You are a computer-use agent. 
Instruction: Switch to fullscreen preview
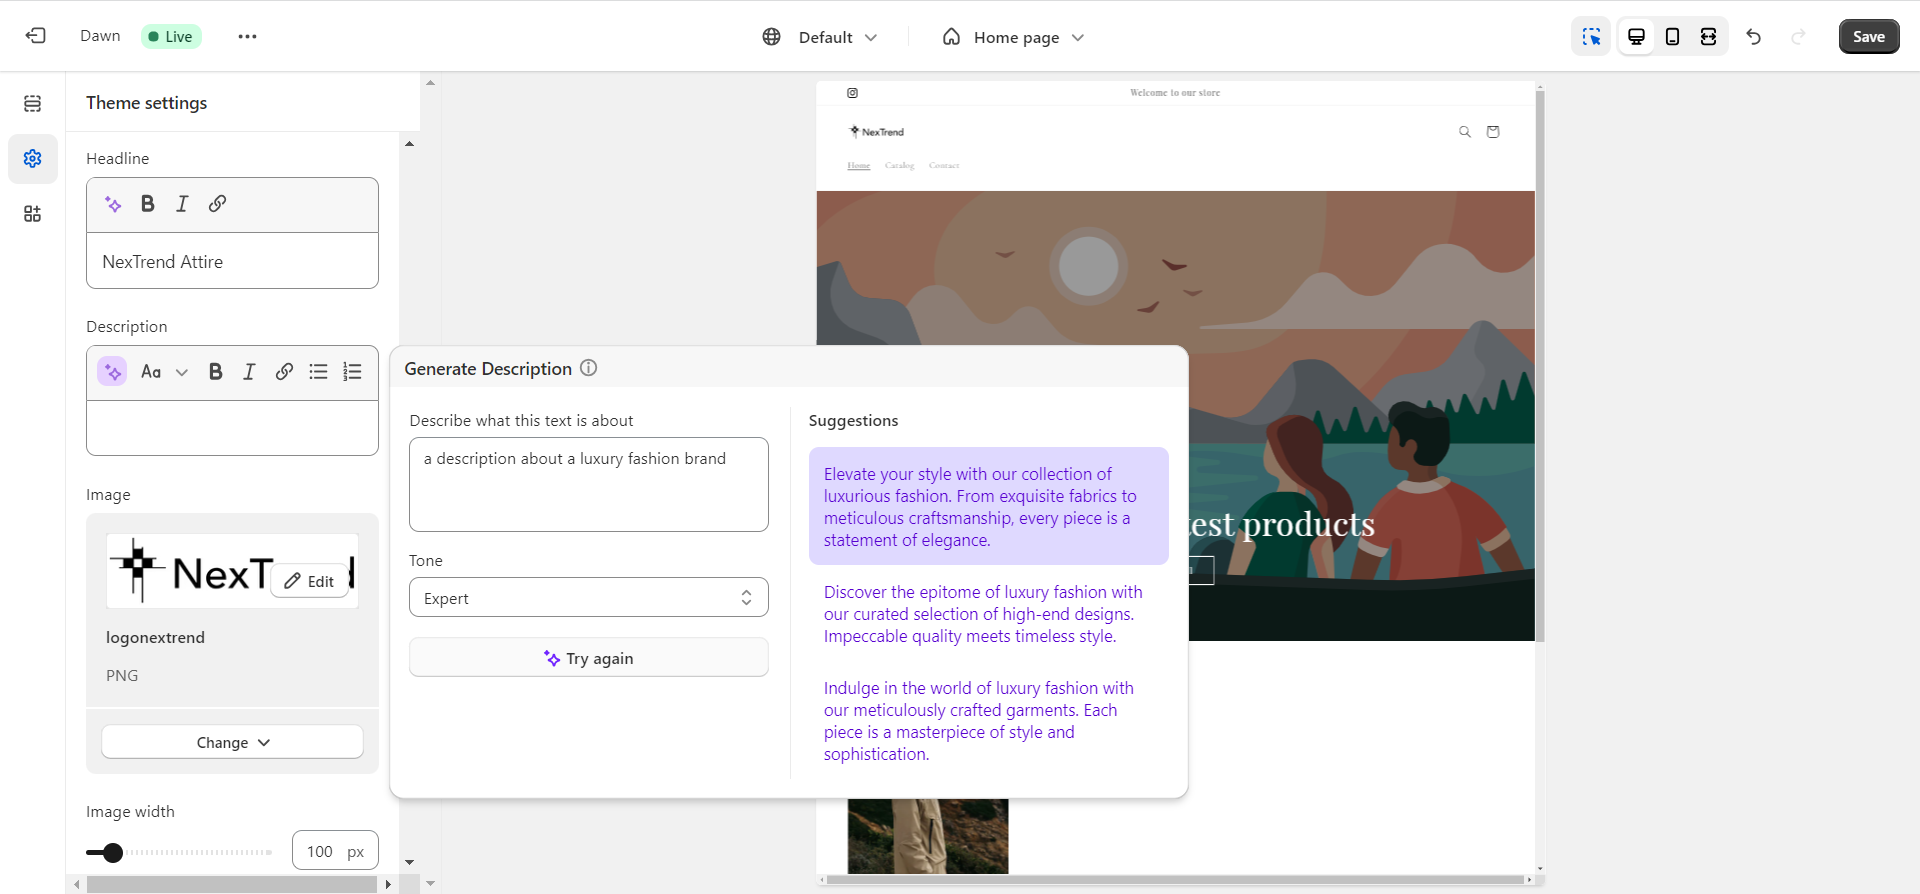pyautogui.click(x=1708, y=37)
